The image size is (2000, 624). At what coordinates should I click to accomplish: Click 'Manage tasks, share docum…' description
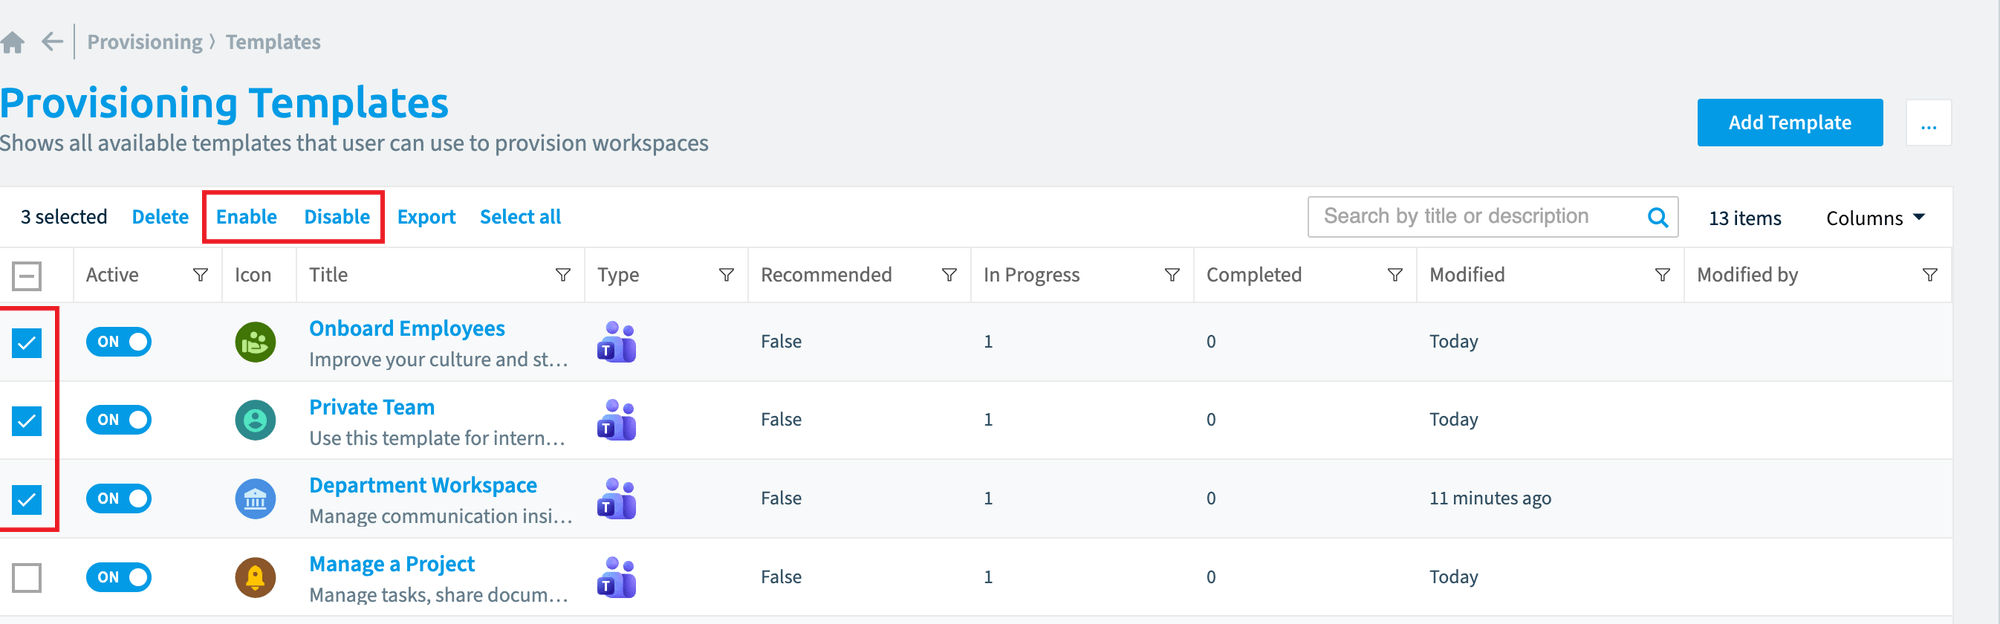(438, 595)
